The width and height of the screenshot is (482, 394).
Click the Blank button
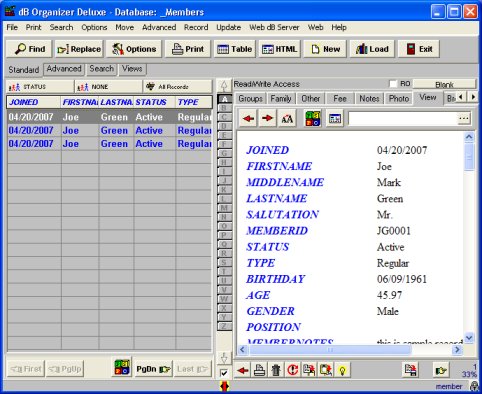tap(444, 84)
